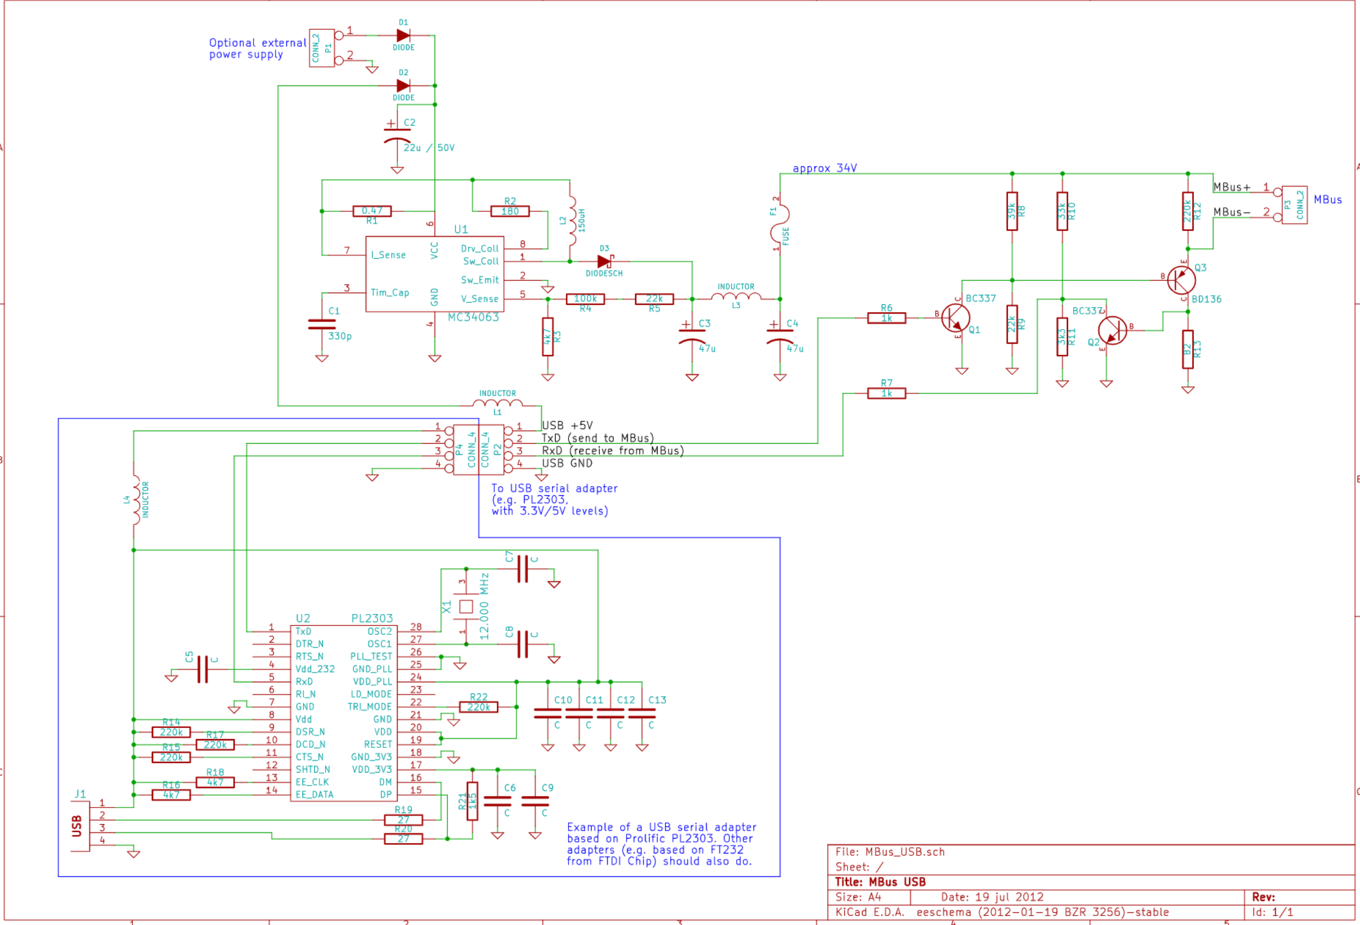Viewport: 1360px width, 925px height.
Task: Click resistor R16 4k7
Action: pos(171,794)
